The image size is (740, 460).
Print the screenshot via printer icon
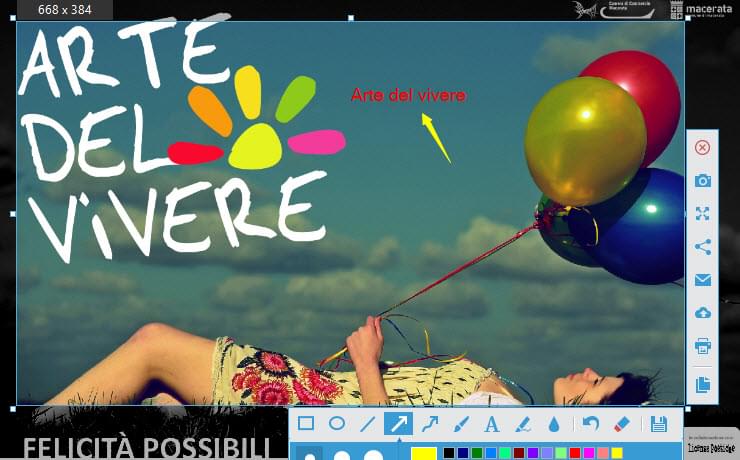coord(702,346)
